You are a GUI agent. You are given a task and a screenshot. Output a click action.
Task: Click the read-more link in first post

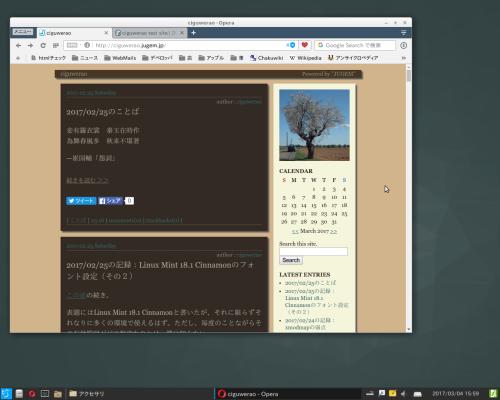(x=87, y=180)
